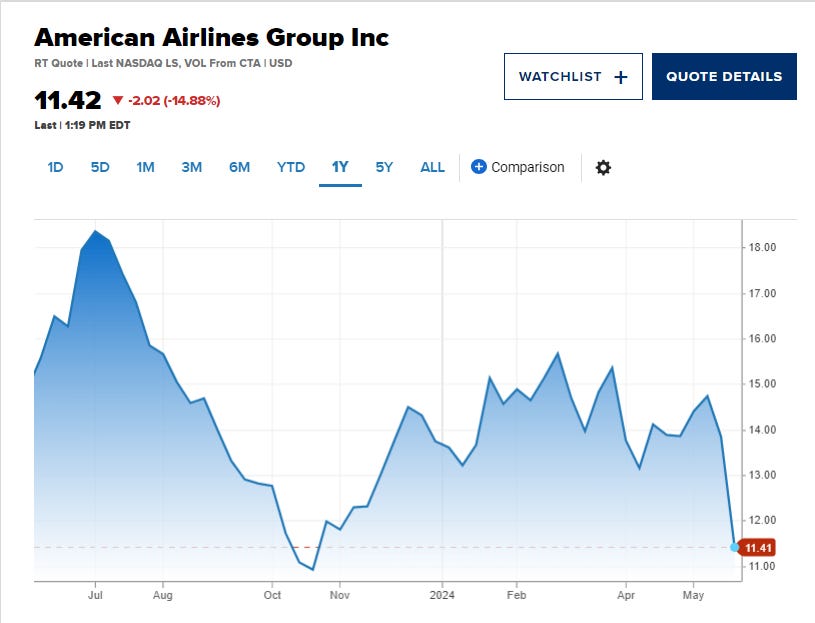
Task: Click the July peak on the chart
Action: (x=96, y=232)
